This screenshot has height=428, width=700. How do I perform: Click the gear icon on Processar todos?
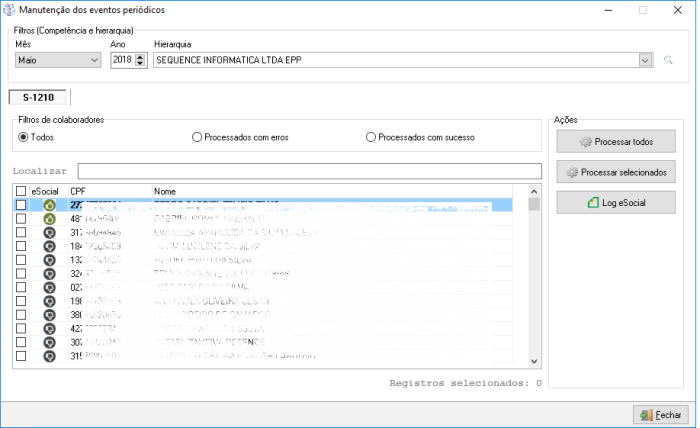586,142
